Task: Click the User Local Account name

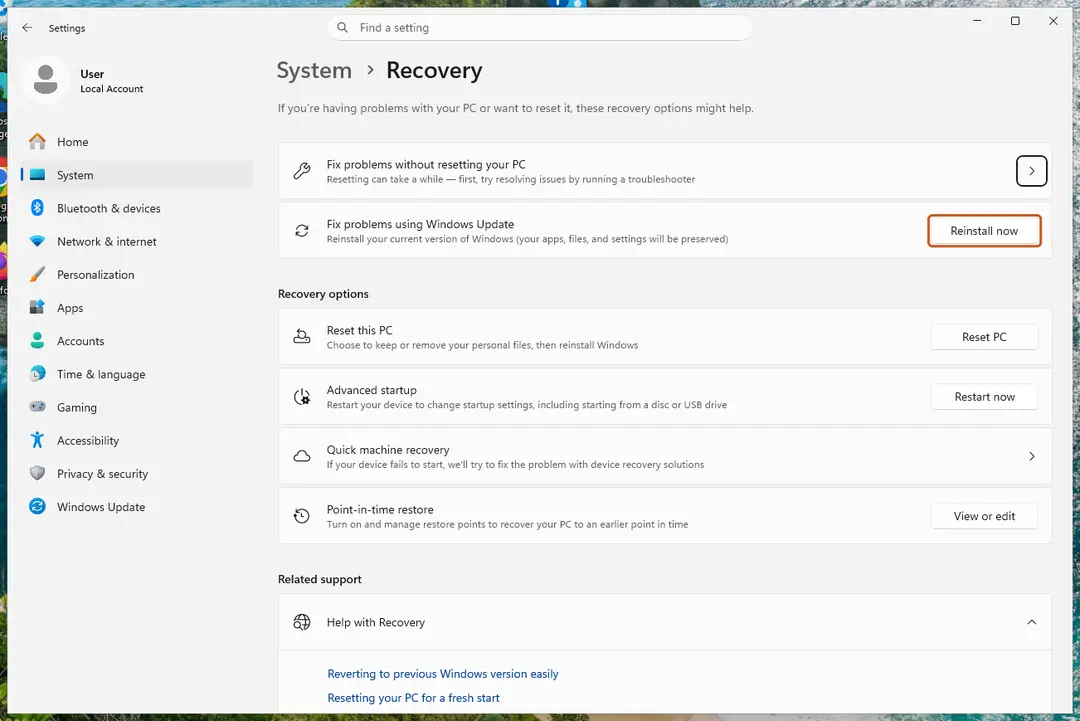Action: [112, 81]
